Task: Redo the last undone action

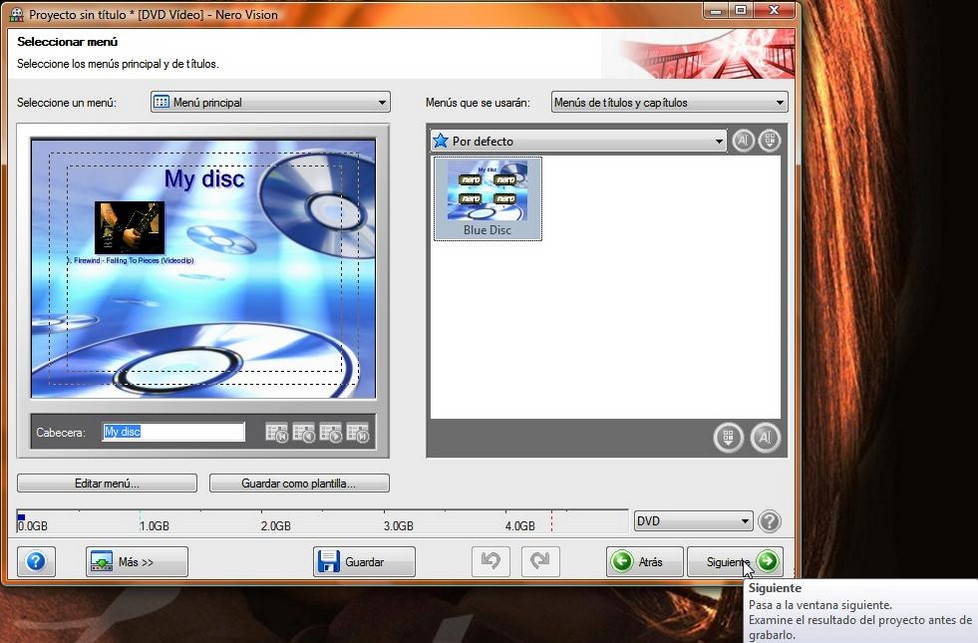Action: click(540, 561)
